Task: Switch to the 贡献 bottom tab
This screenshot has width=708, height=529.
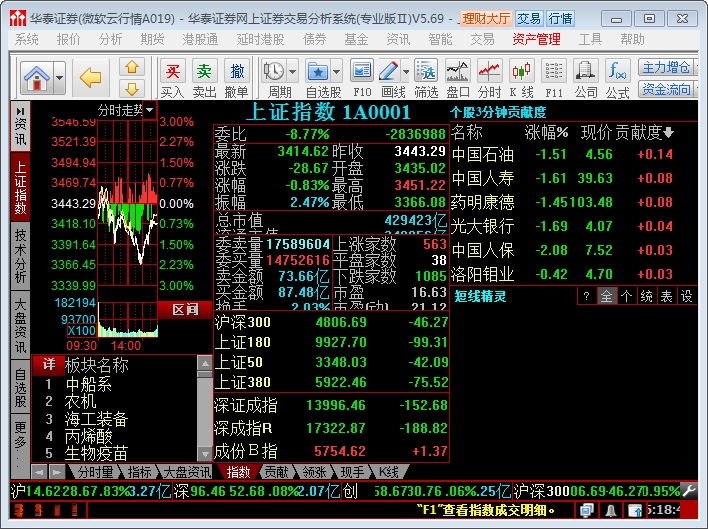Action: coord(276,472)
